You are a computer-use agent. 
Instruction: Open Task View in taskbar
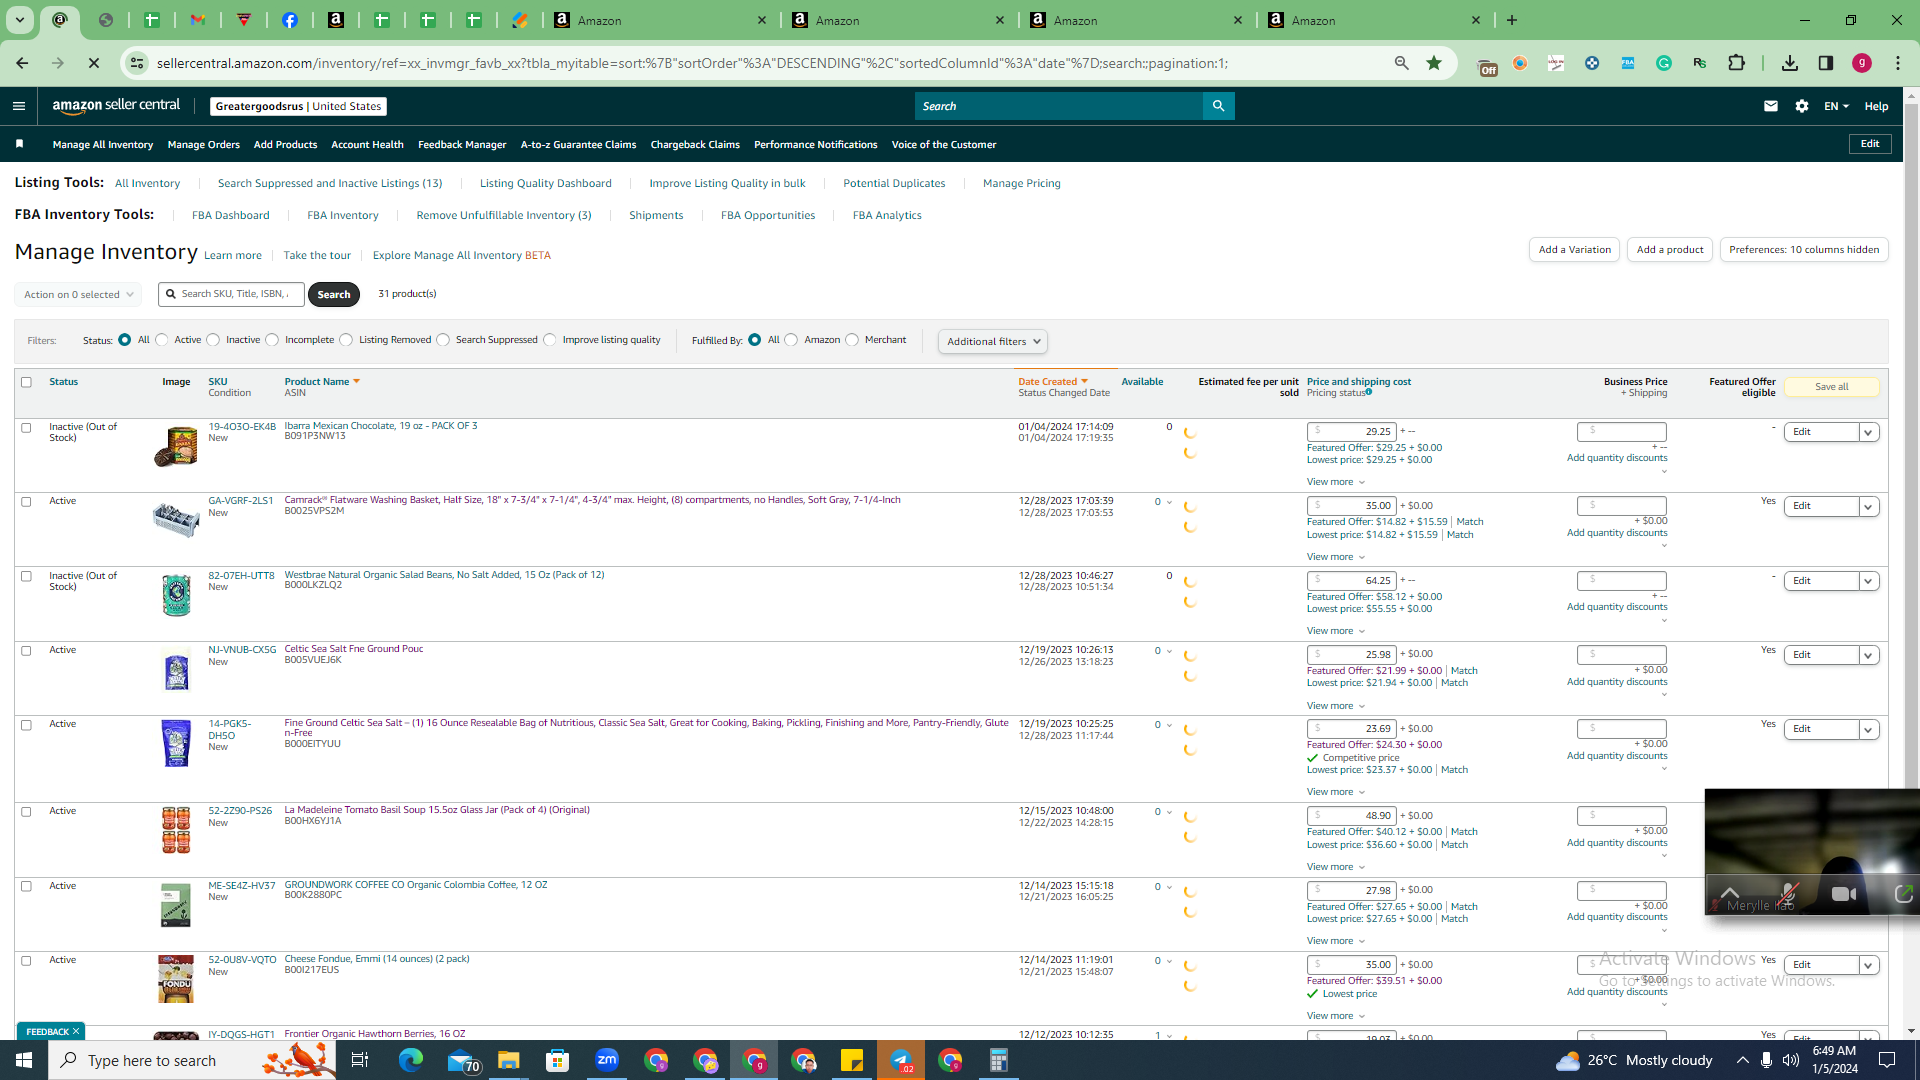coord(360,1060)
